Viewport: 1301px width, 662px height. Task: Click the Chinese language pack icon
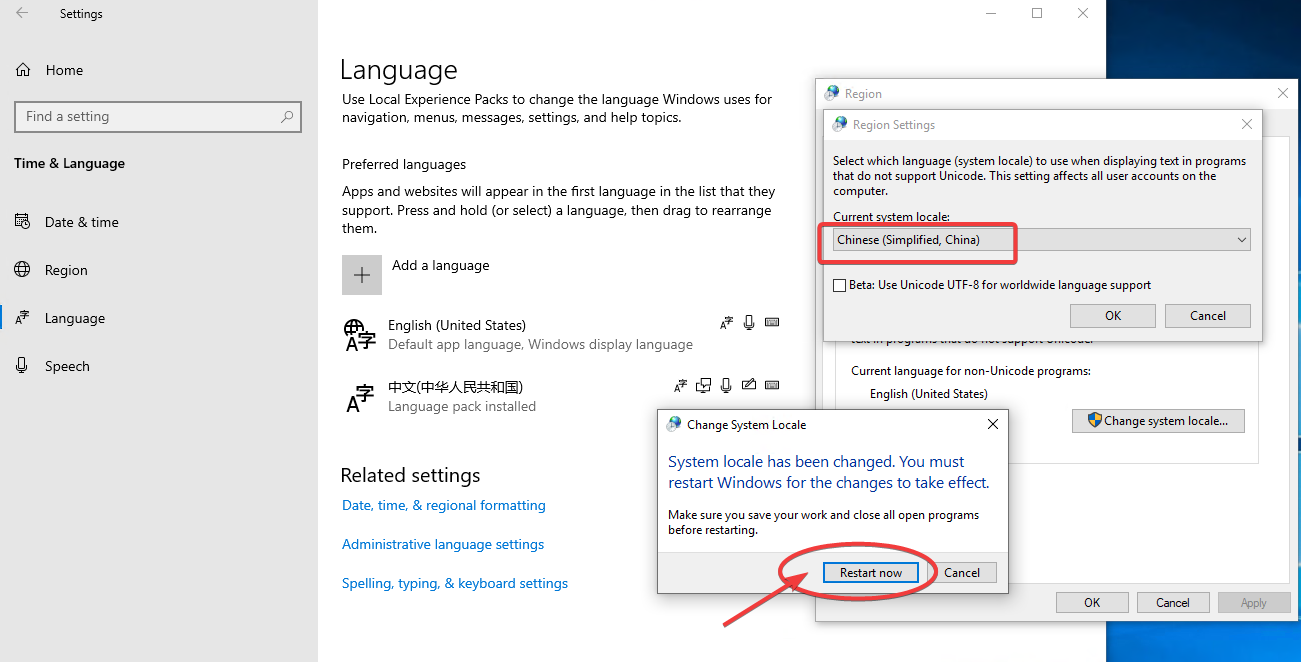[x=360, y=397]
